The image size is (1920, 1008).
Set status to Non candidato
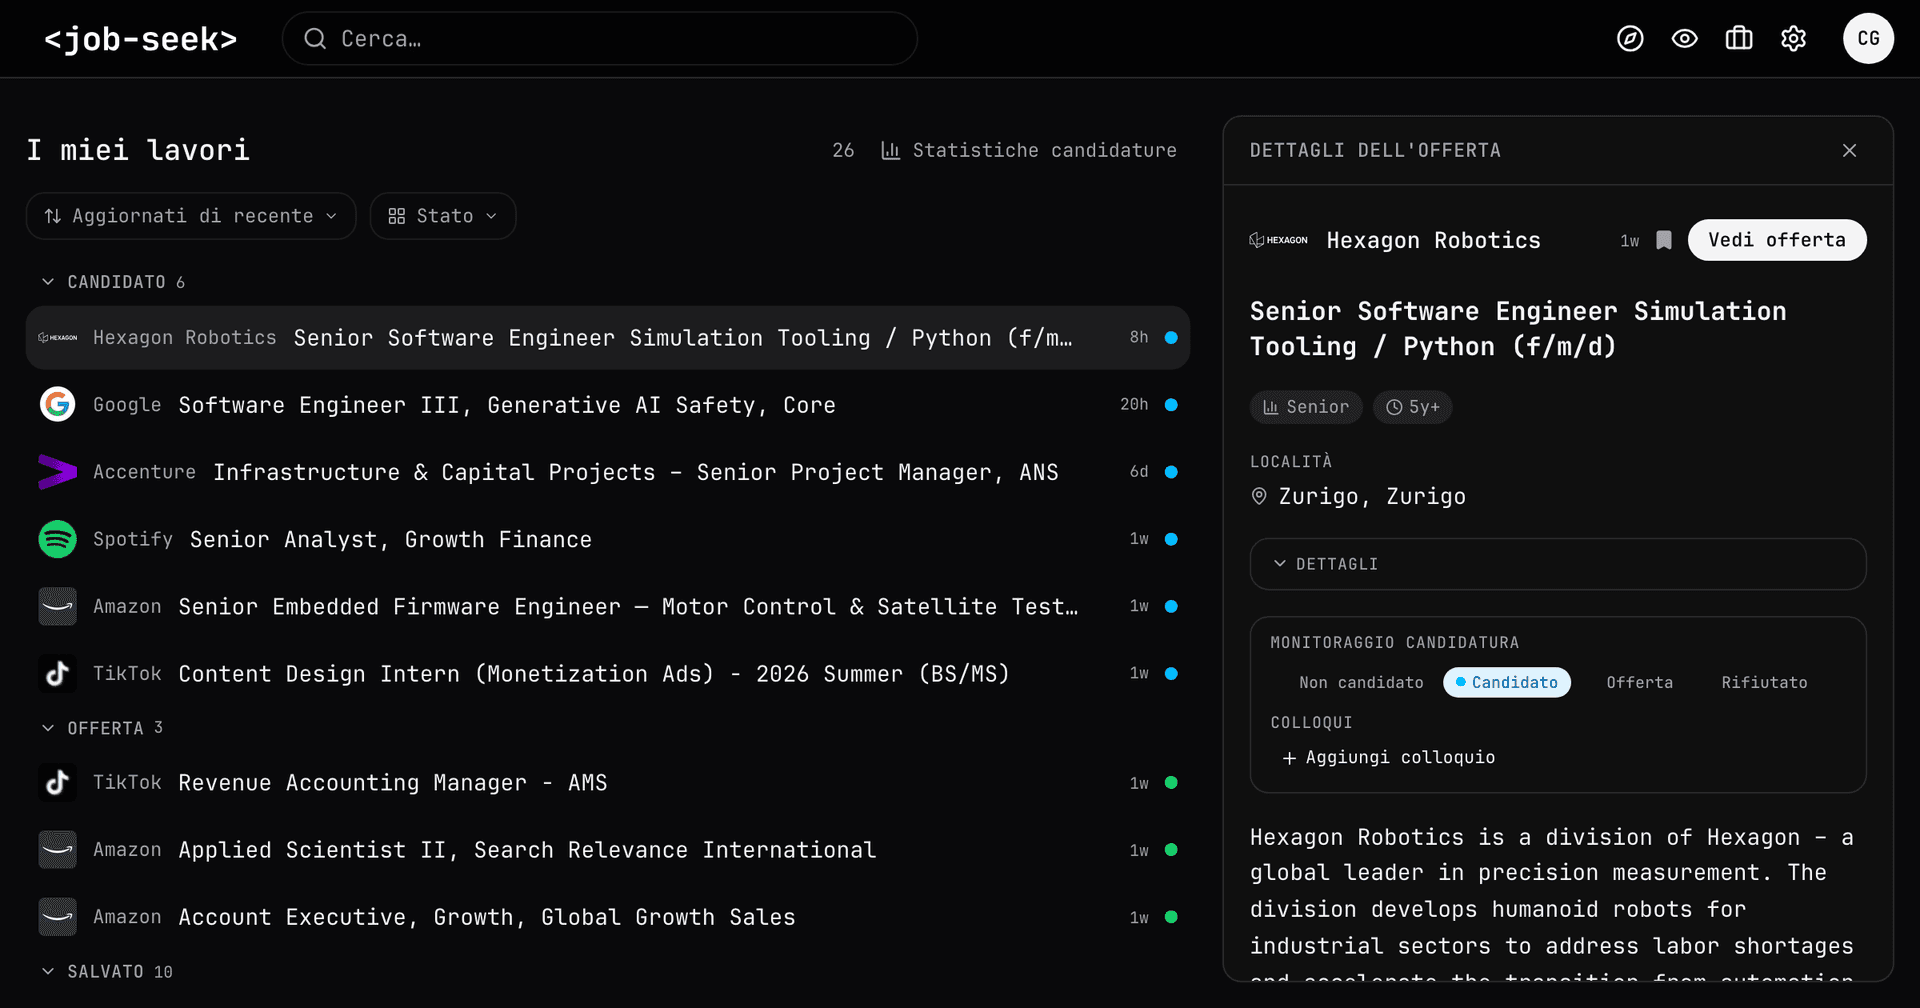pyautogui.click(x=1361, y=682)
